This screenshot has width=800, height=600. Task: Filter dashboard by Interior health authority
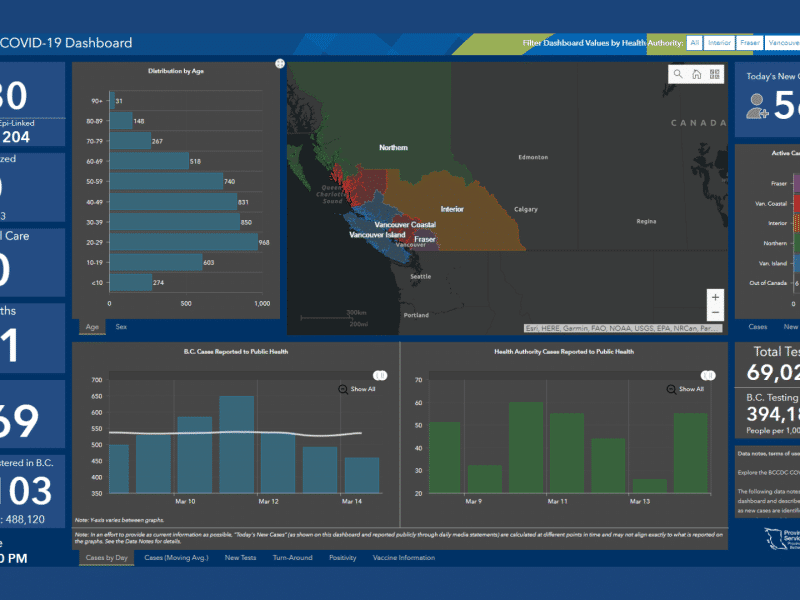click(719, 43)
